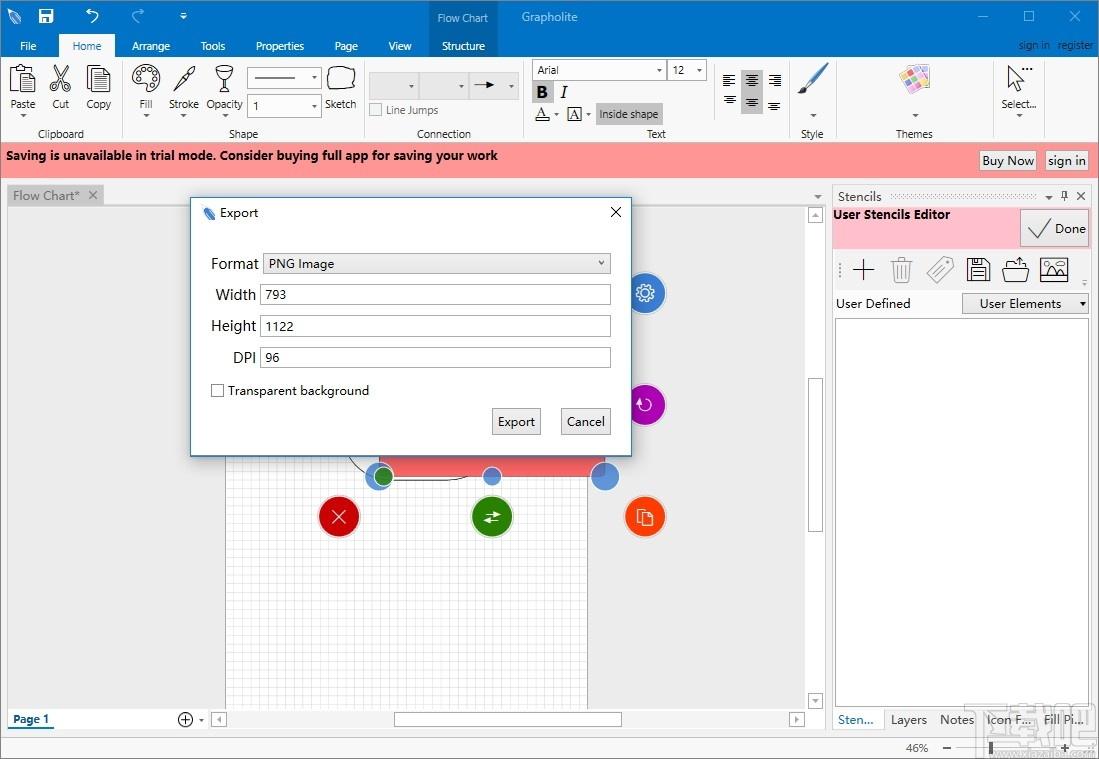Image resolution: width=1099 pixels, height=759 pixels.
Task: Apply bold text formatting
Action: click(x=542, y=92)
